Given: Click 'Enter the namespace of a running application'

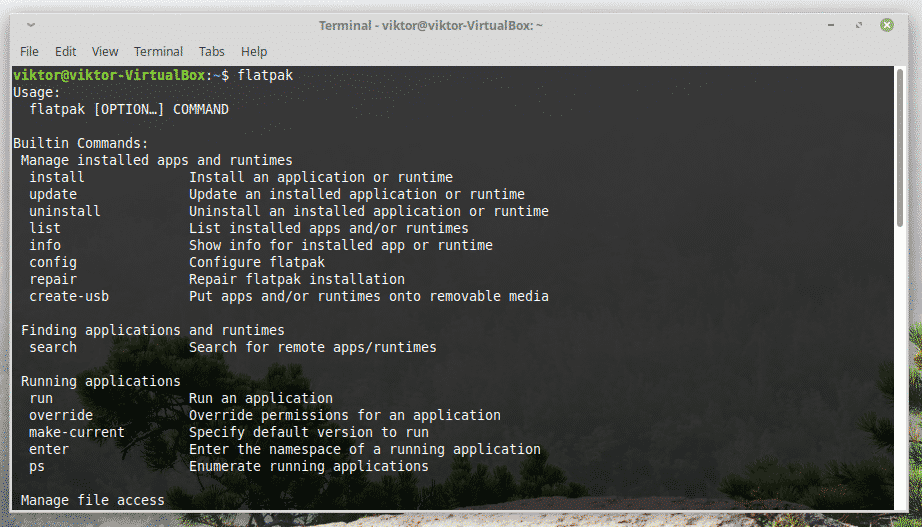Looking at the screenshot, I should 365,450.
